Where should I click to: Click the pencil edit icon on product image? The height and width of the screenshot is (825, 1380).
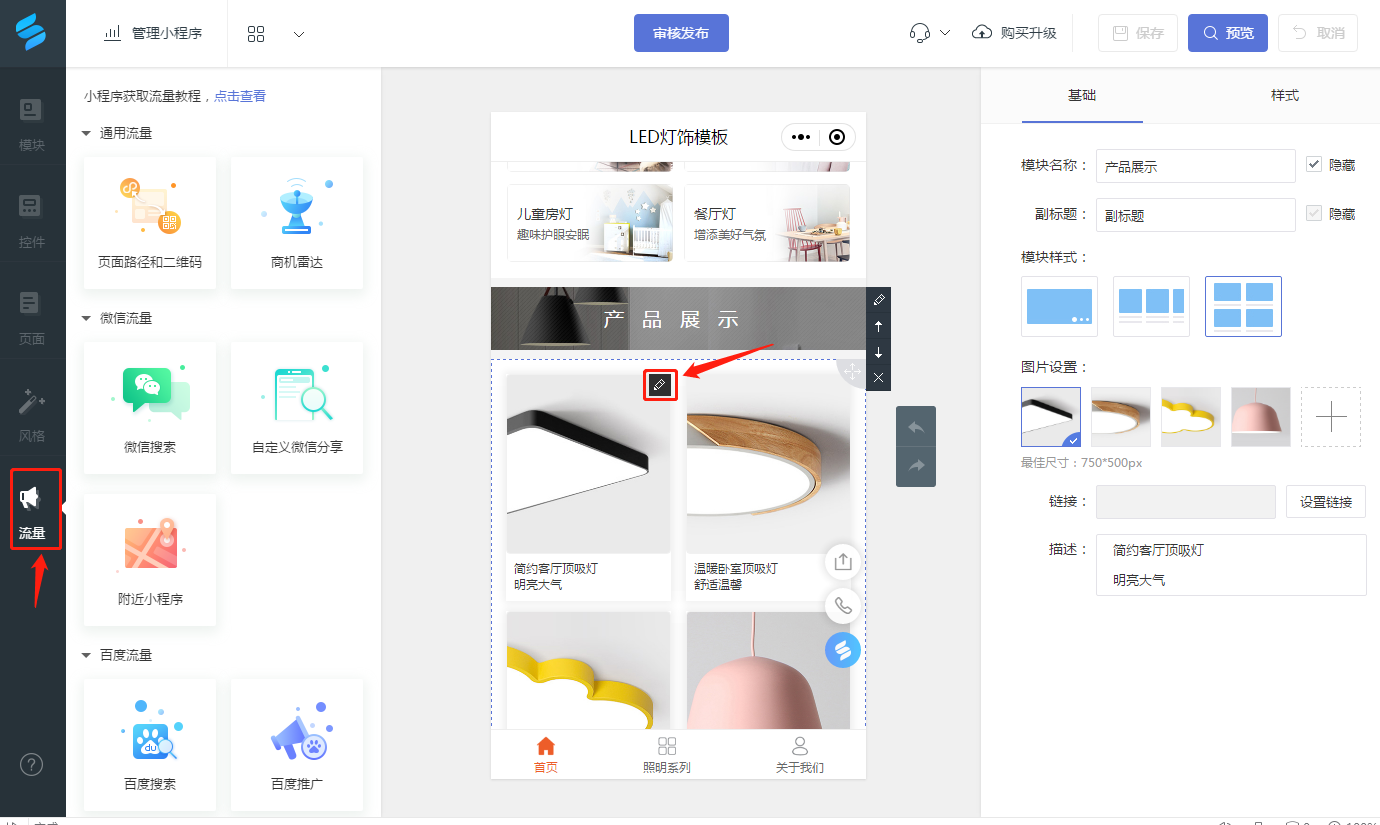click(660, 384)
